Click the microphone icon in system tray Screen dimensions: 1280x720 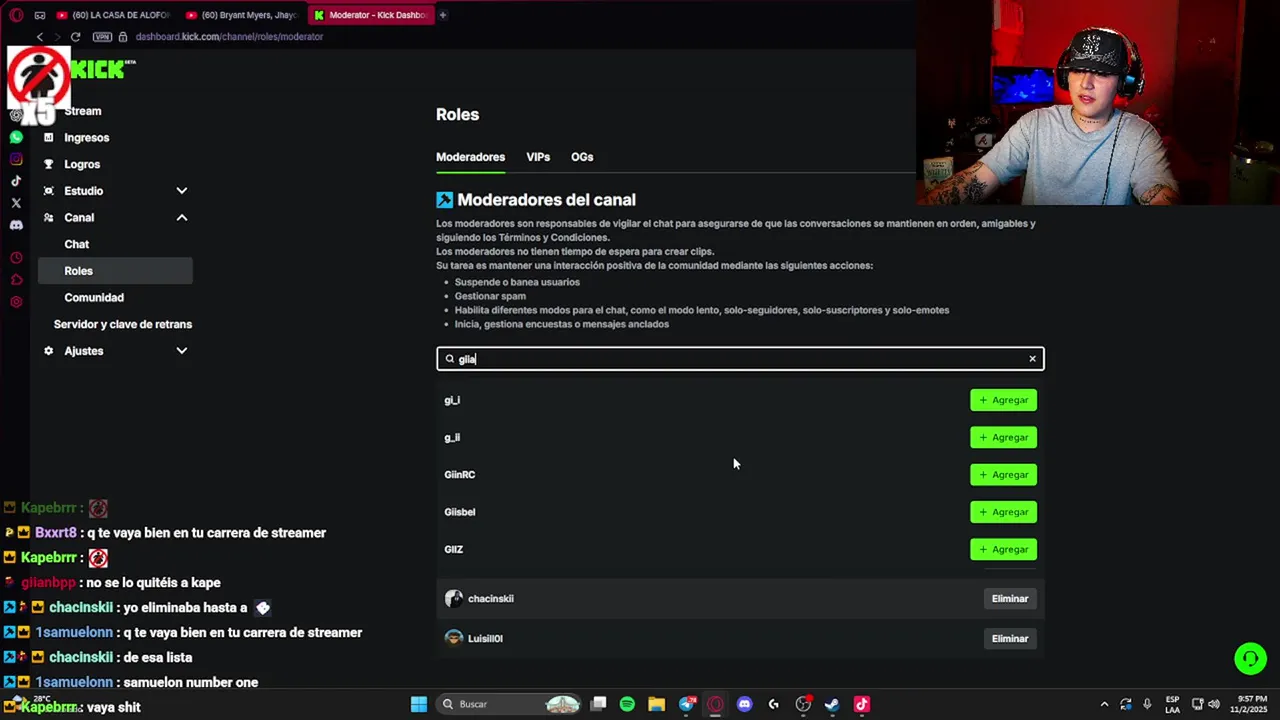1147,704
